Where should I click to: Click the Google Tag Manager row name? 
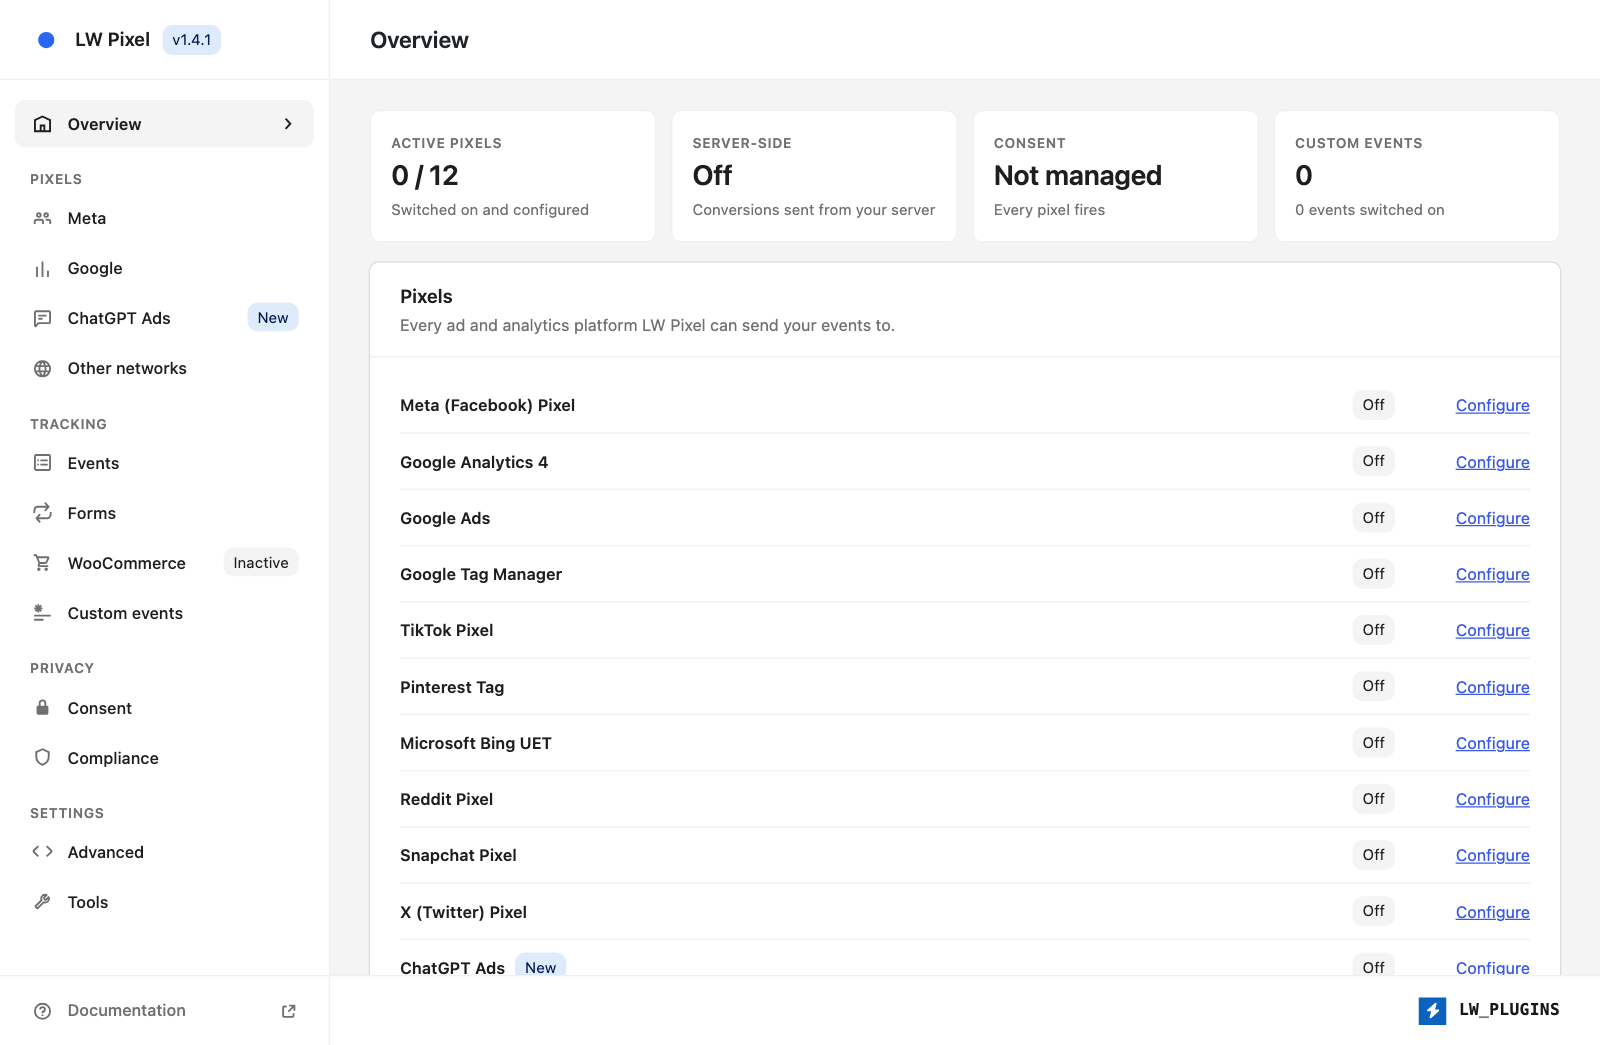481,574
